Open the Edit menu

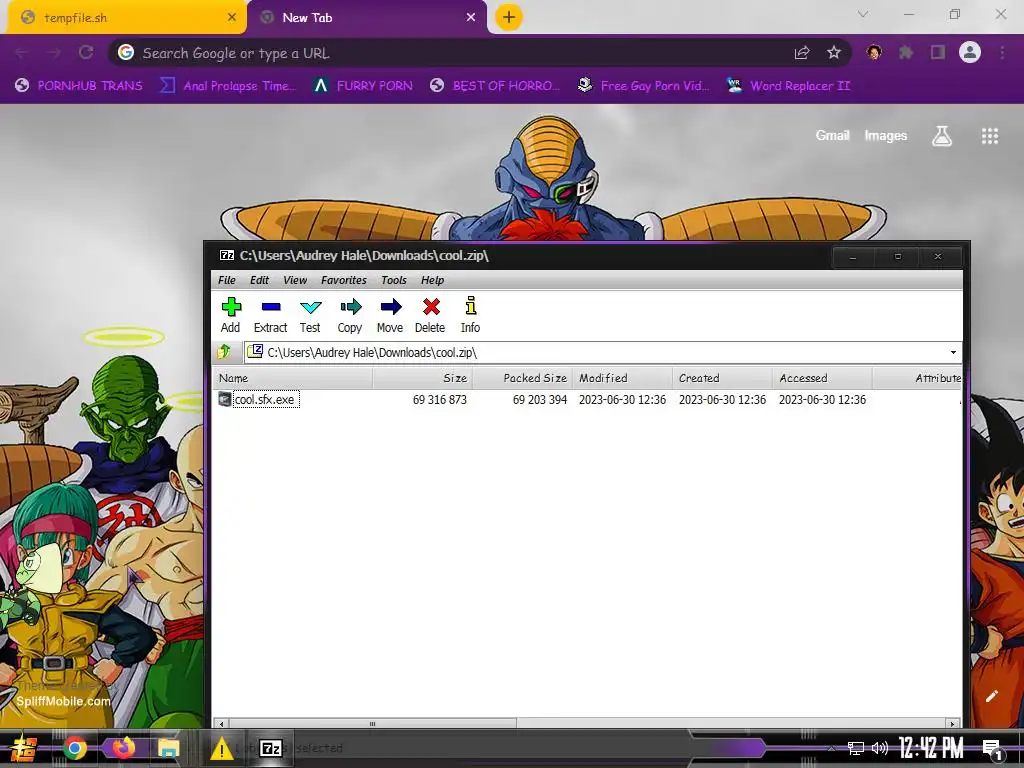pos(259,280)
